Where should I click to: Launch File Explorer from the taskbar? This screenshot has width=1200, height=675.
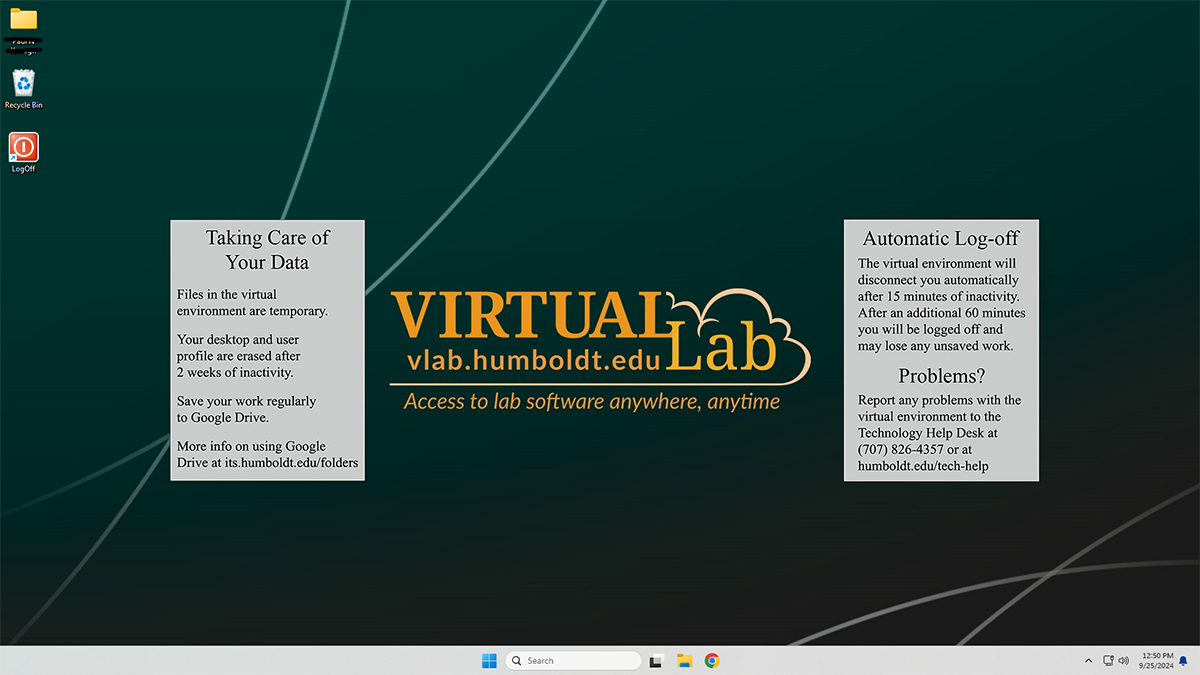click(x=685, y=660)
